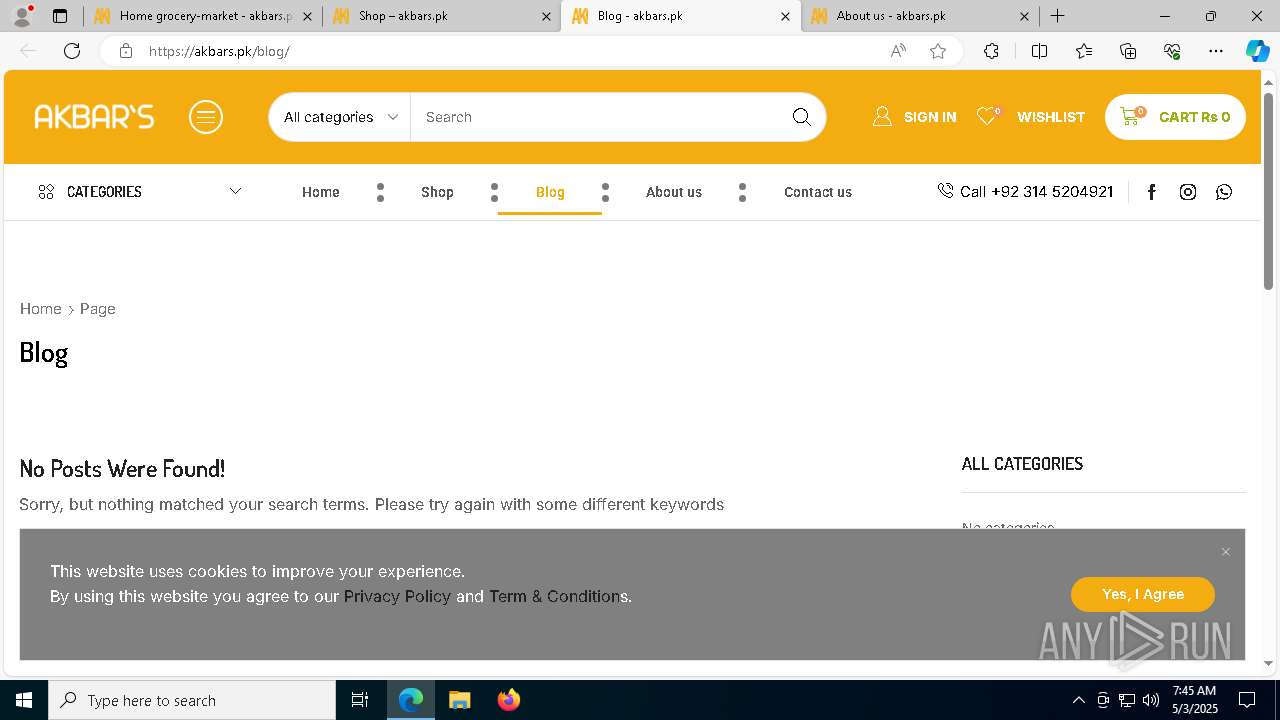
Task: Open the Instagram social icon
Action: point(1188,192)
